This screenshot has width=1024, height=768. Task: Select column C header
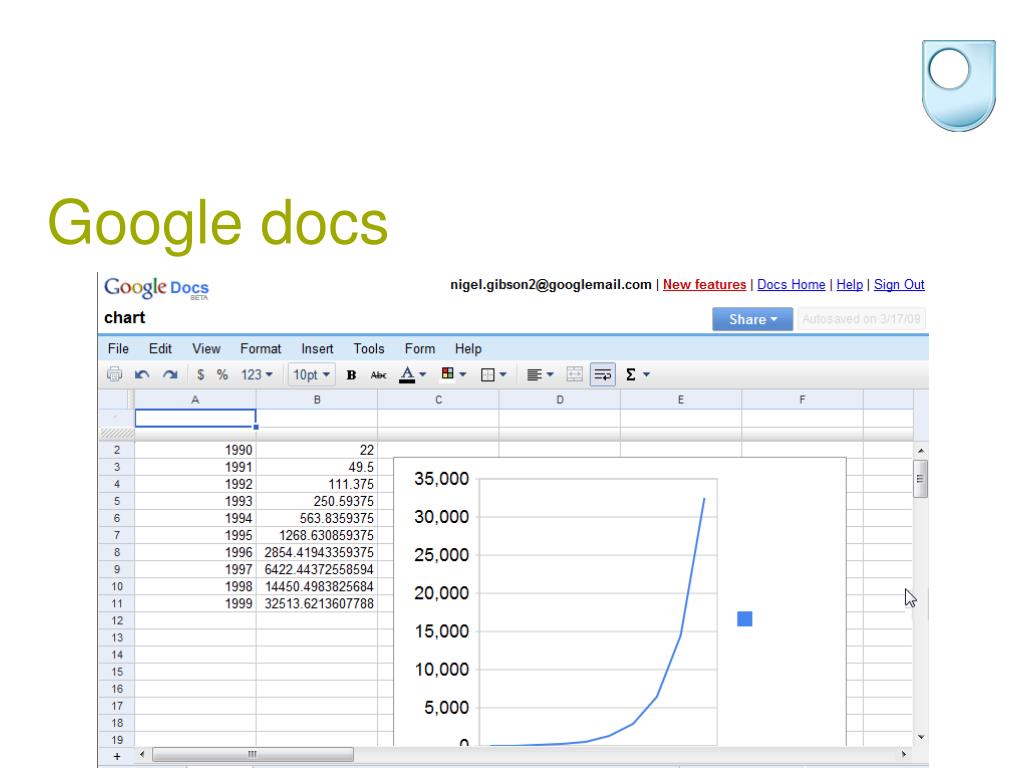click(438, 400)
